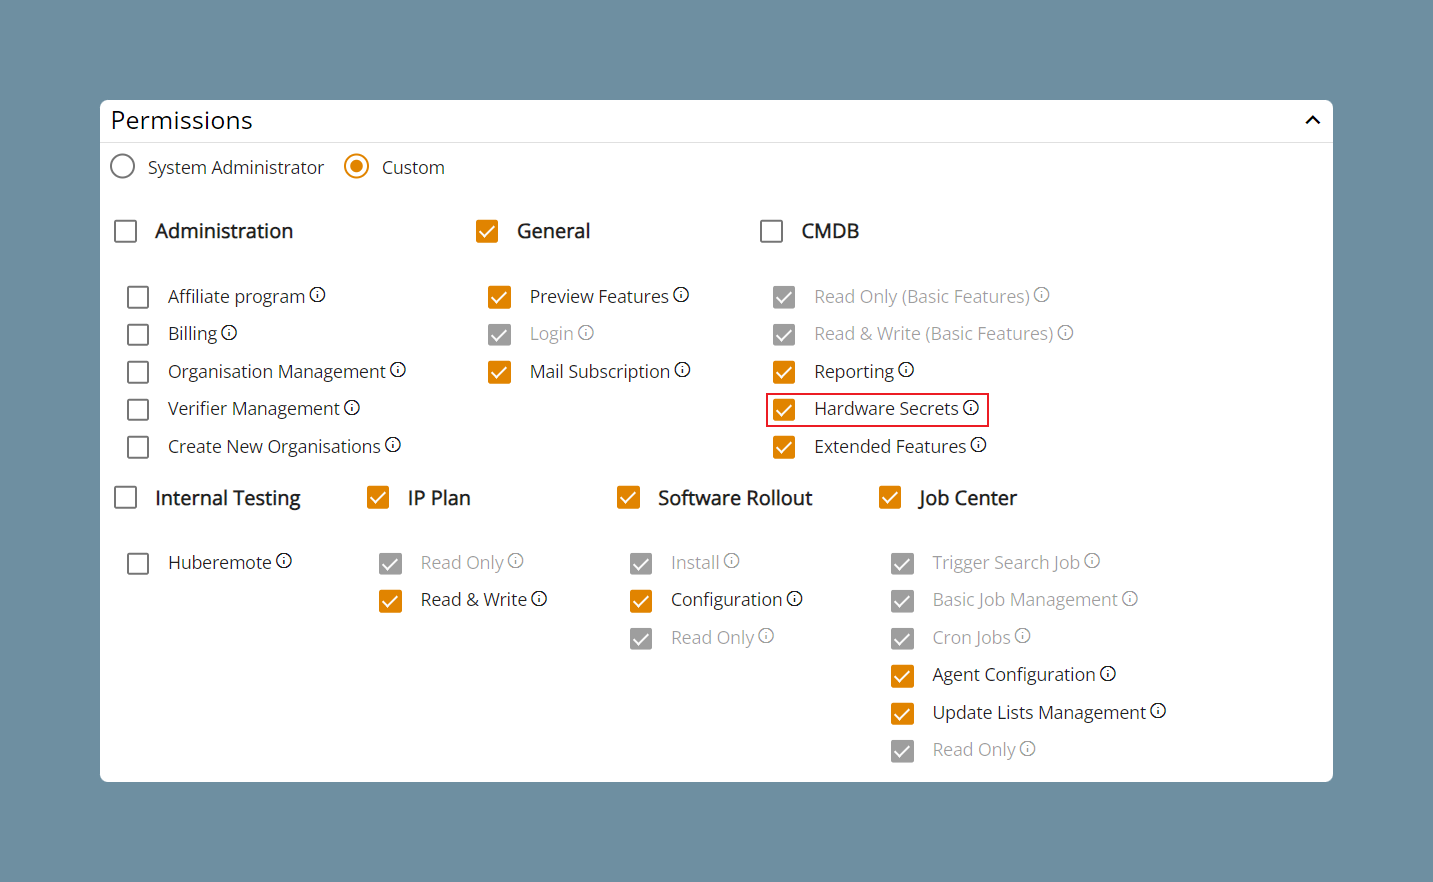
Task: Enable the Huberemote checkbox
Action: pyautogui.click(x=138, y=564)
